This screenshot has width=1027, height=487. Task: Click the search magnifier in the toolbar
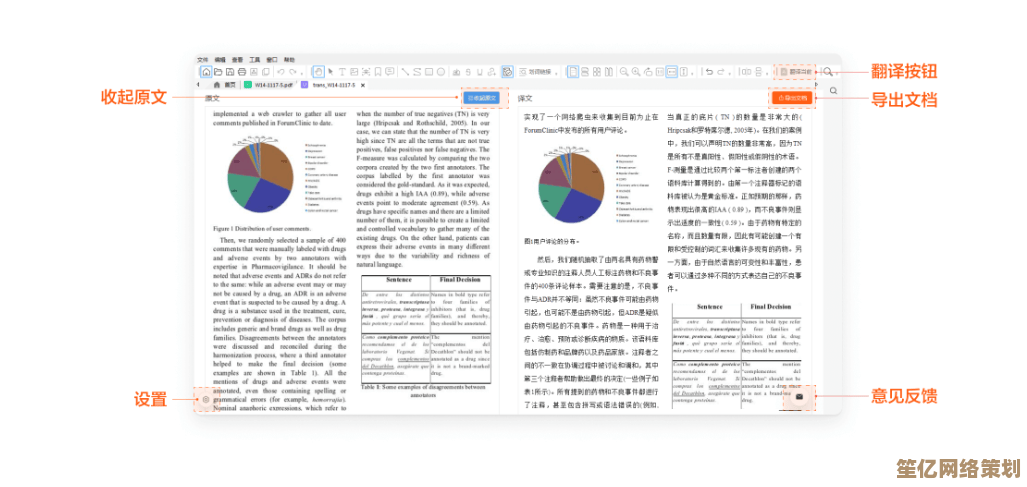828,72
